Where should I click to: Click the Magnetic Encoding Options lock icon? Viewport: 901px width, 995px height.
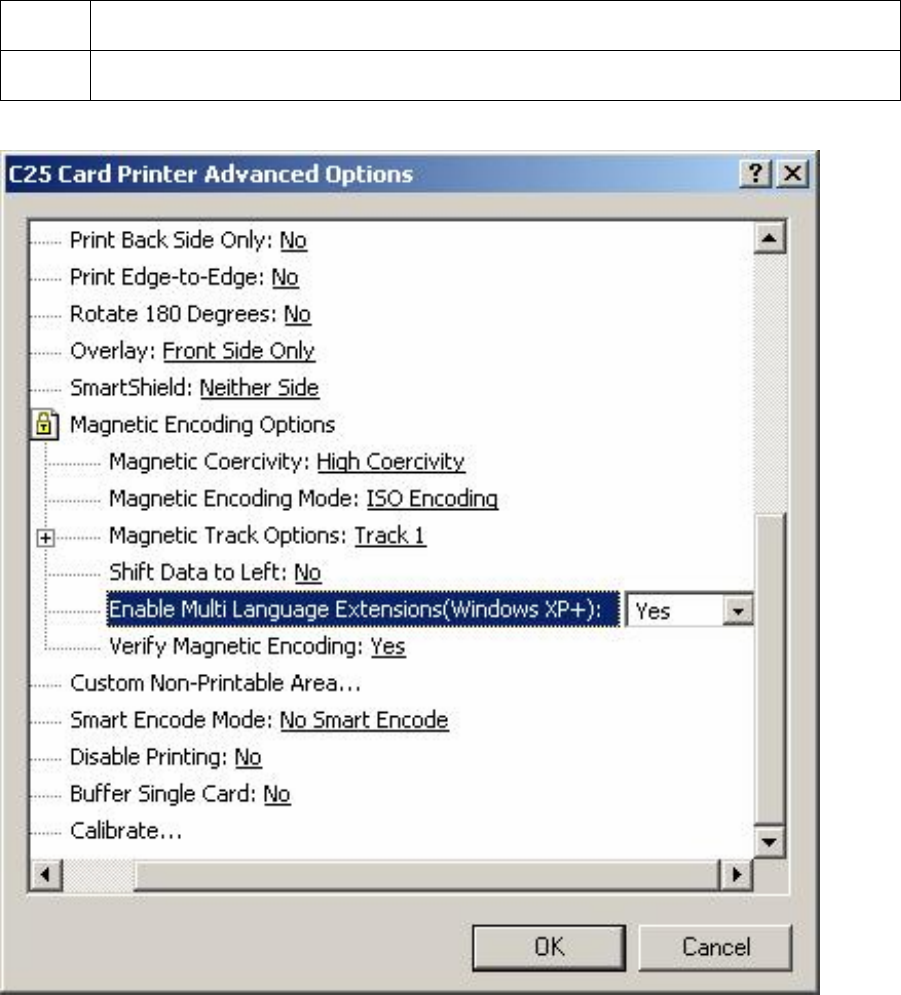pyautogui.click(x=44, y=425)
